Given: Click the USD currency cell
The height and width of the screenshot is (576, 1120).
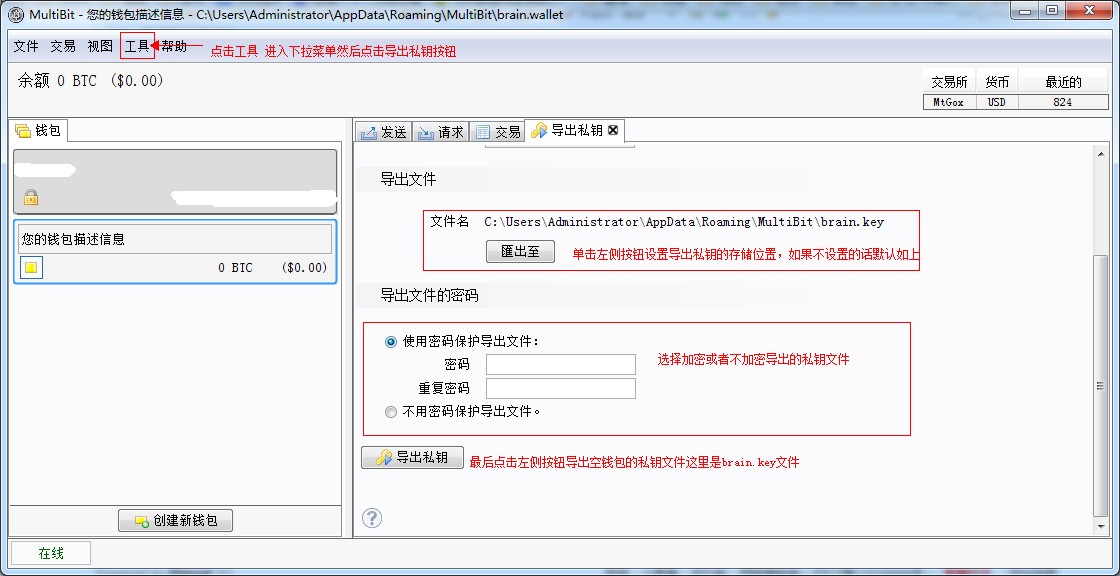Looking at the screenshot, I should tap(996, 102).
